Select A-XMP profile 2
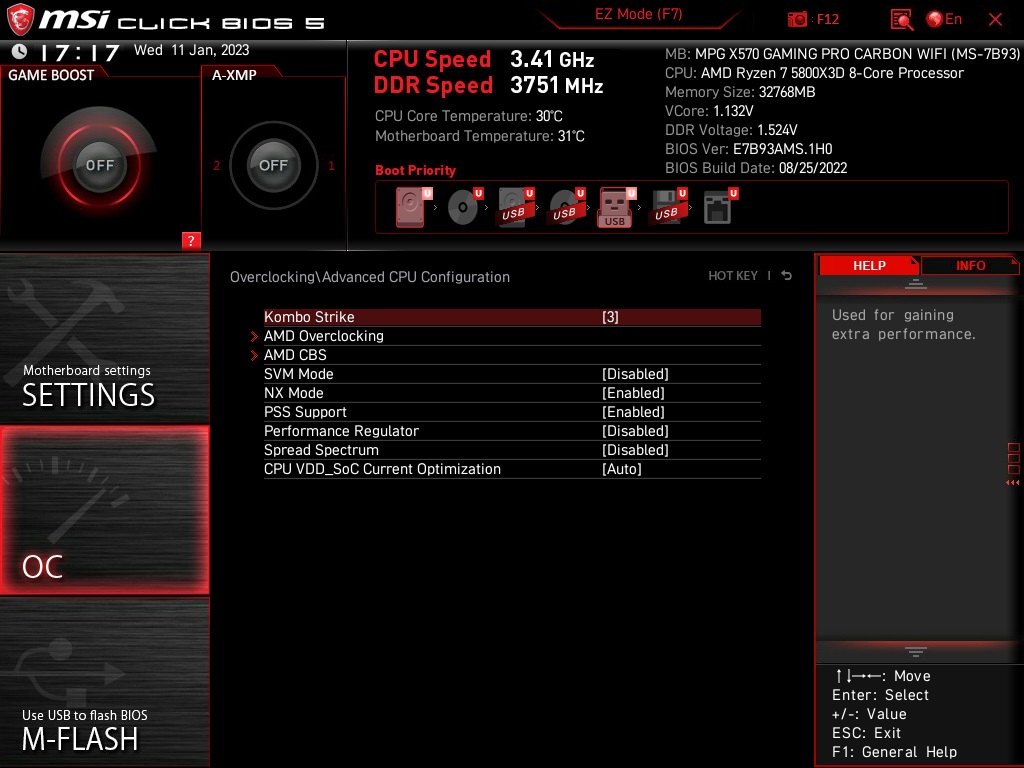This screenshot has width=1024, height=768. tap(217, 165)
